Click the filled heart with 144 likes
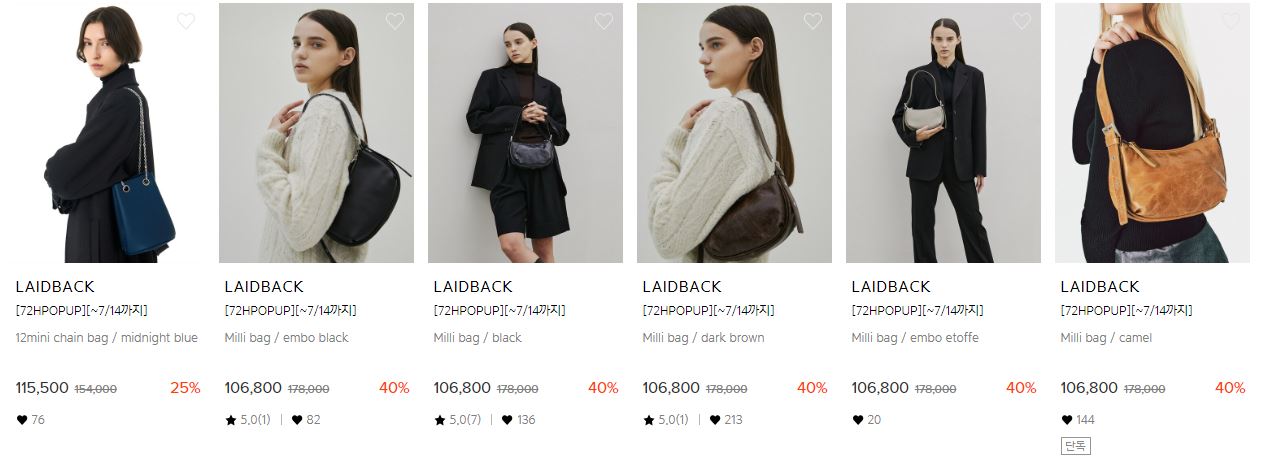The height and width of the screenshot is (475, 1262). 1066,420
